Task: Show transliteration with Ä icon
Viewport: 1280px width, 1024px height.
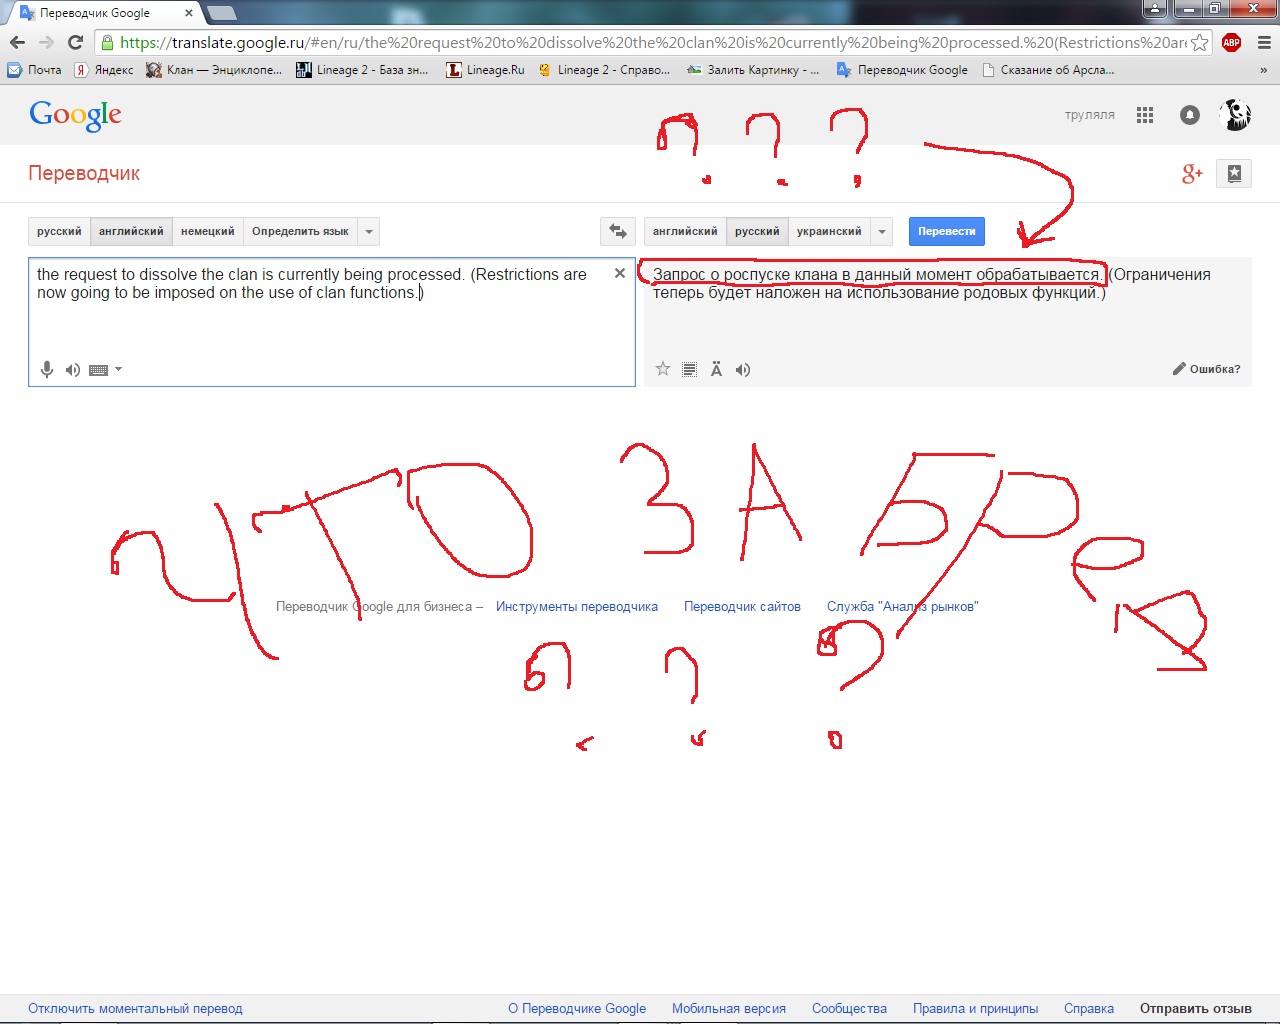Action: pos(716,369)
